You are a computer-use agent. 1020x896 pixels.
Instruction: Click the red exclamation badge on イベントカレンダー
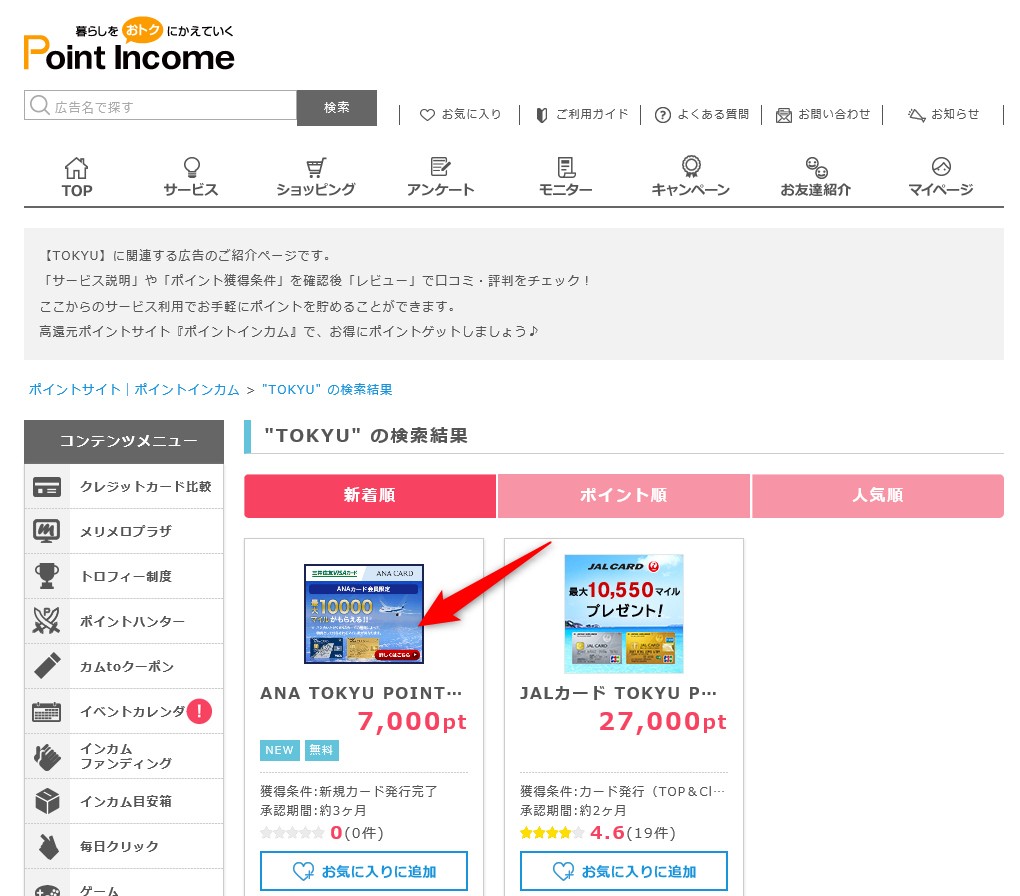pos(199,711)
